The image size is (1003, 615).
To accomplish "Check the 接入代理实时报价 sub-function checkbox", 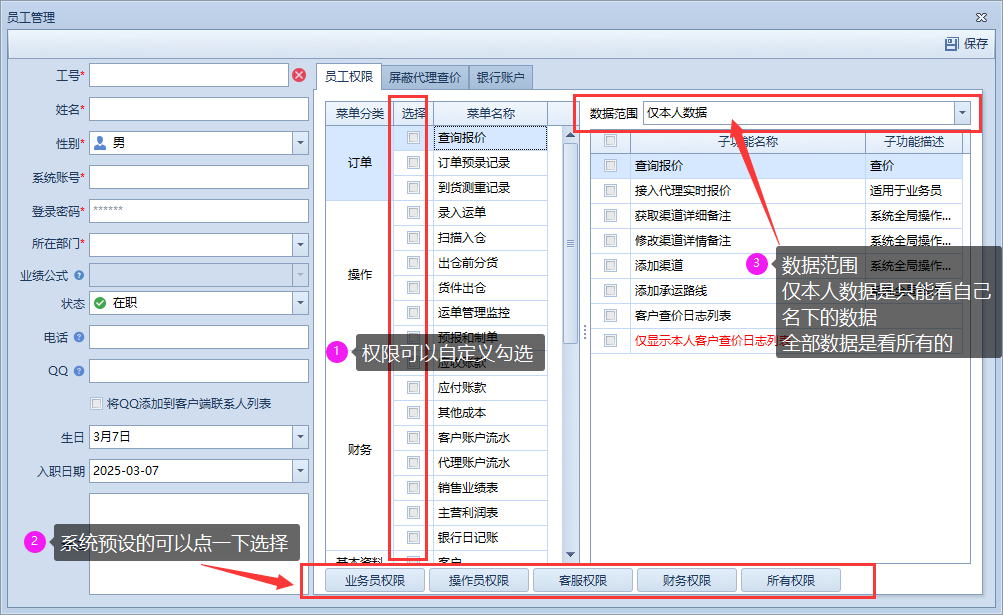I will pyautogui.click(x=611, y=190).
